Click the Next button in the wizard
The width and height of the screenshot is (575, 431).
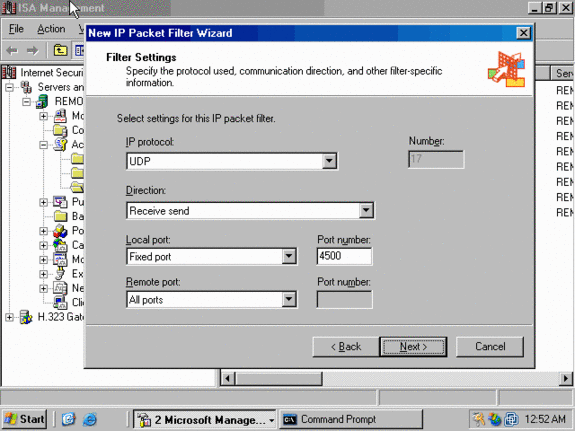pos(413,347)
